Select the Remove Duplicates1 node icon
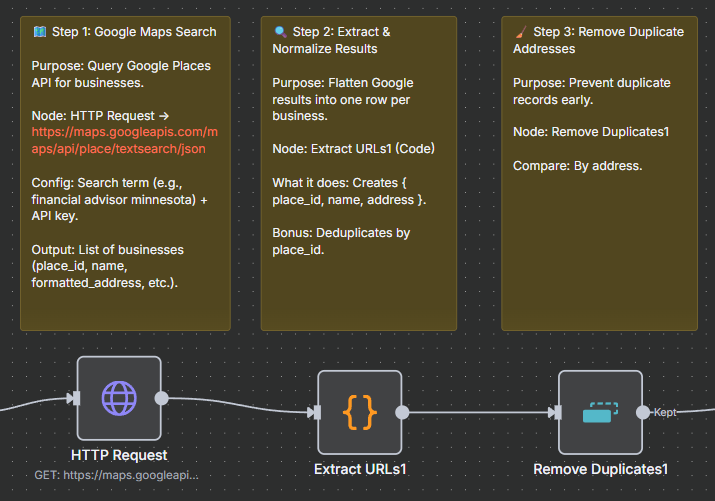This screenshot has width=715, height=501. point(601,412)
